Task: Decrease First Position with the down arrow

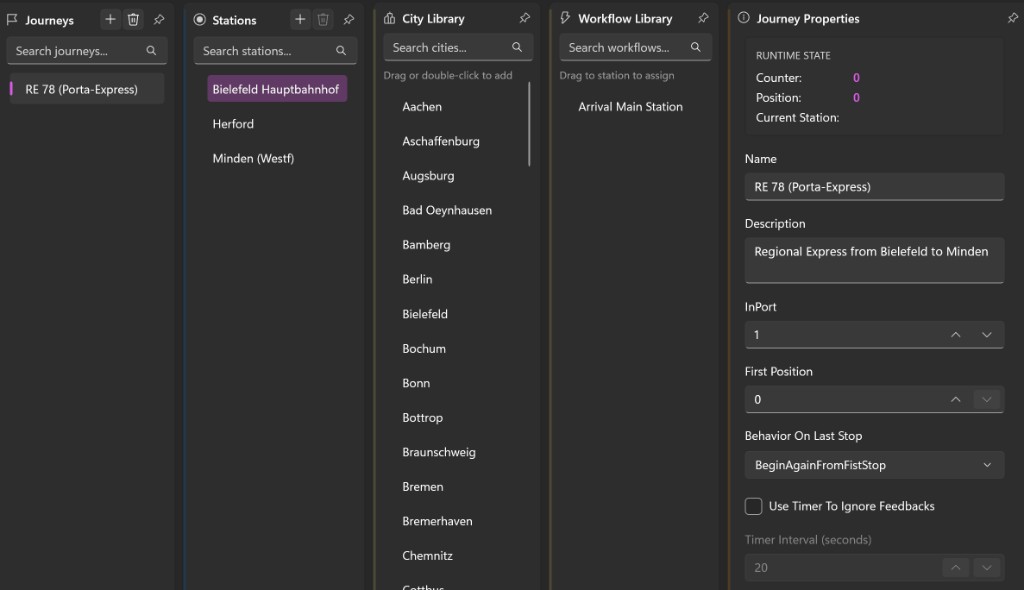Action: (x=986, y=399)
